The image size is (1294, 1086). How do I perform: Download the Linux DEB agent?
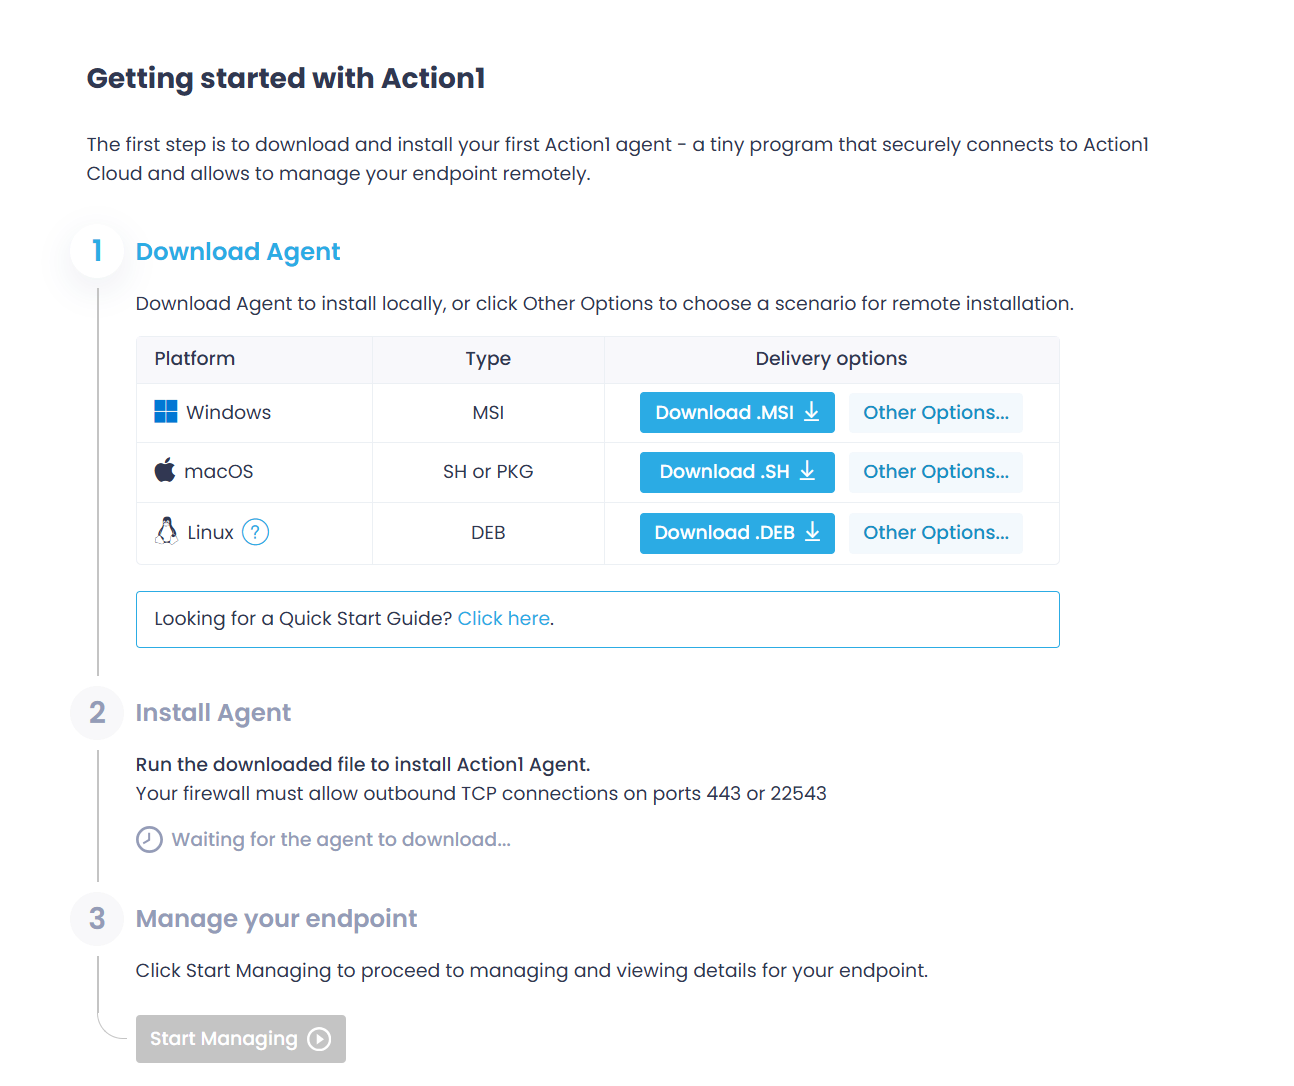click(737, 533)
